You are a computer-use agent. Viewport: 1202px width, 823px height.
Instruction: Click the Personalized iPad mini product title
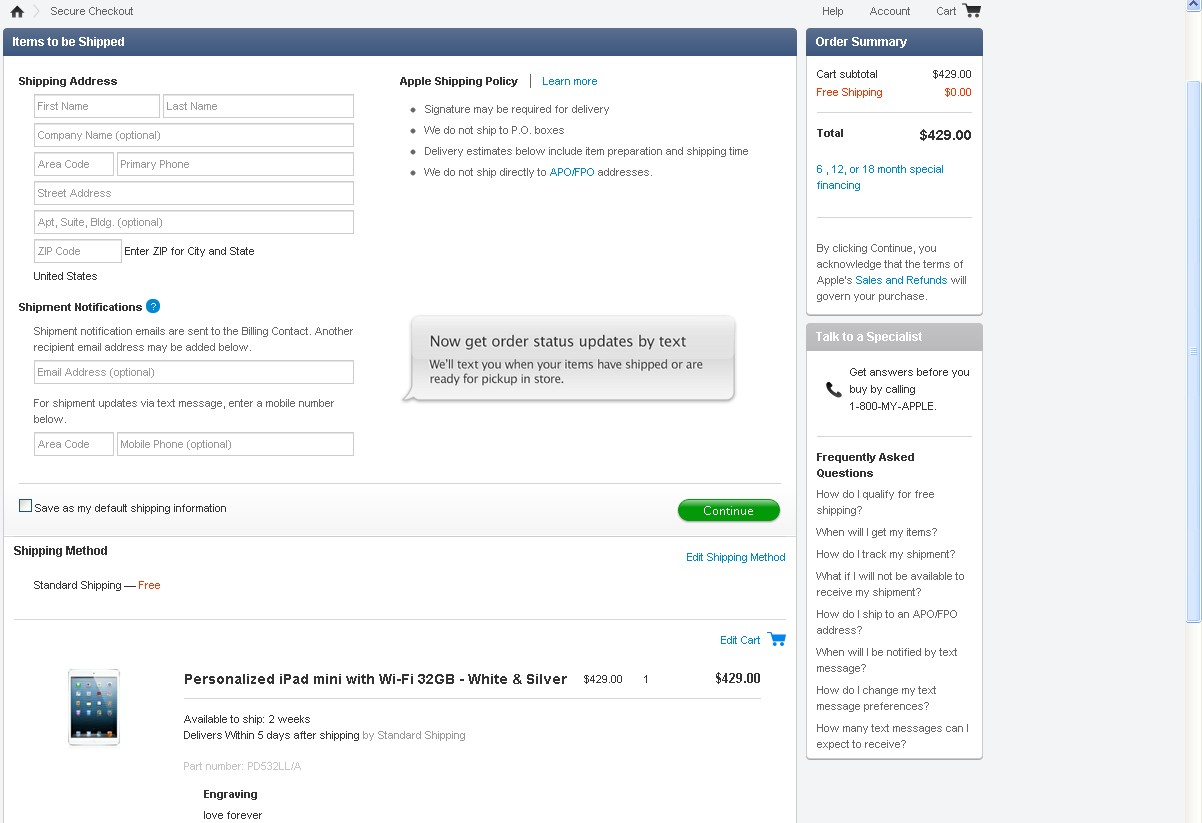pyautogui.click(x=375, y=679)
